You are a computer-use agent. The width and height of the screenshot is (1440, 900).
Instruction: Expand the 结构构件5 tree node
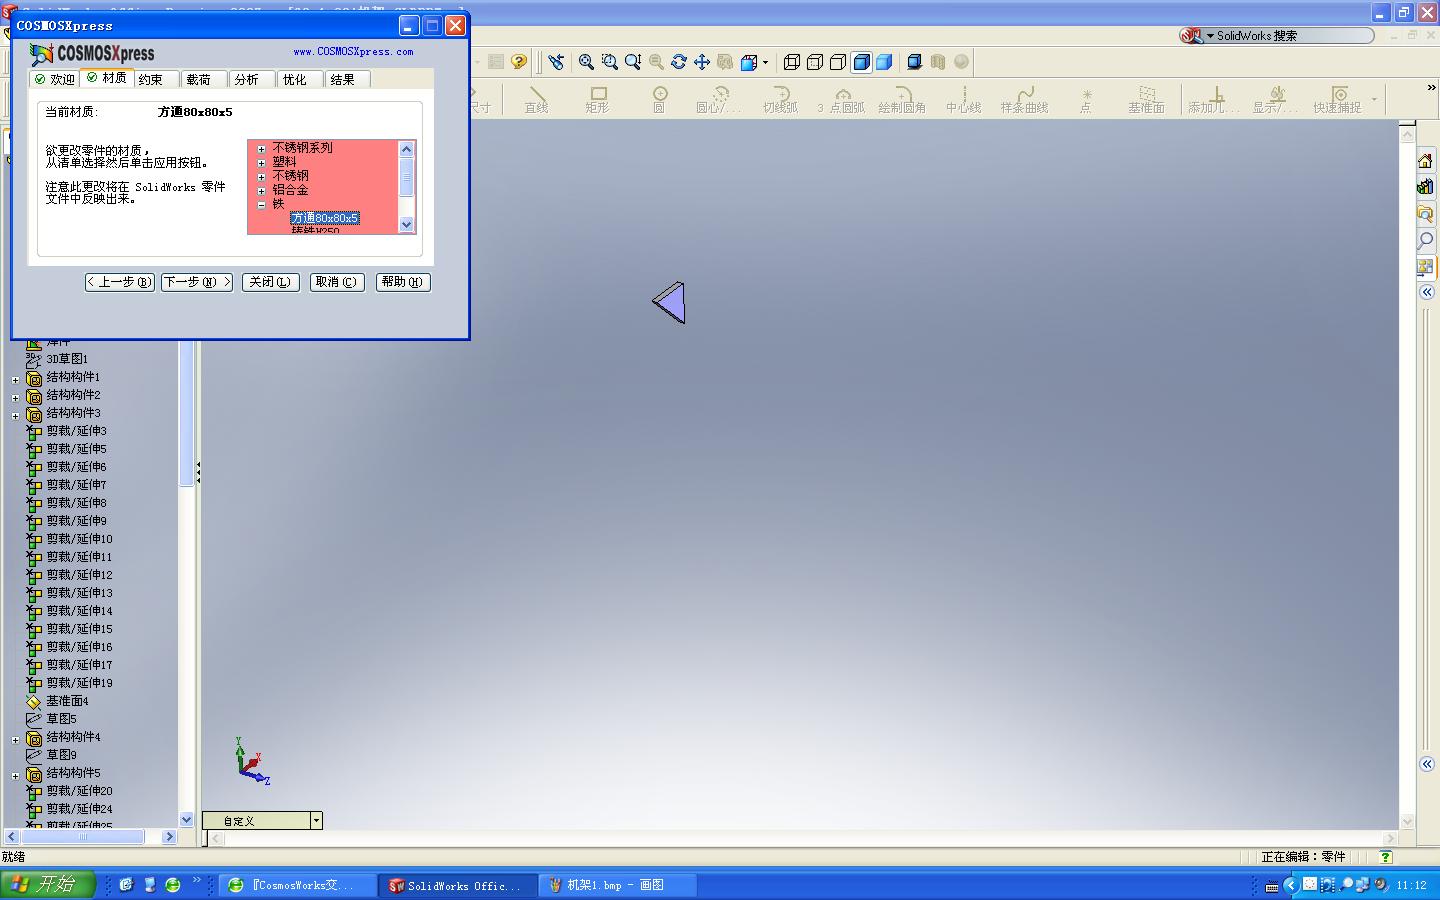point(15,776)
